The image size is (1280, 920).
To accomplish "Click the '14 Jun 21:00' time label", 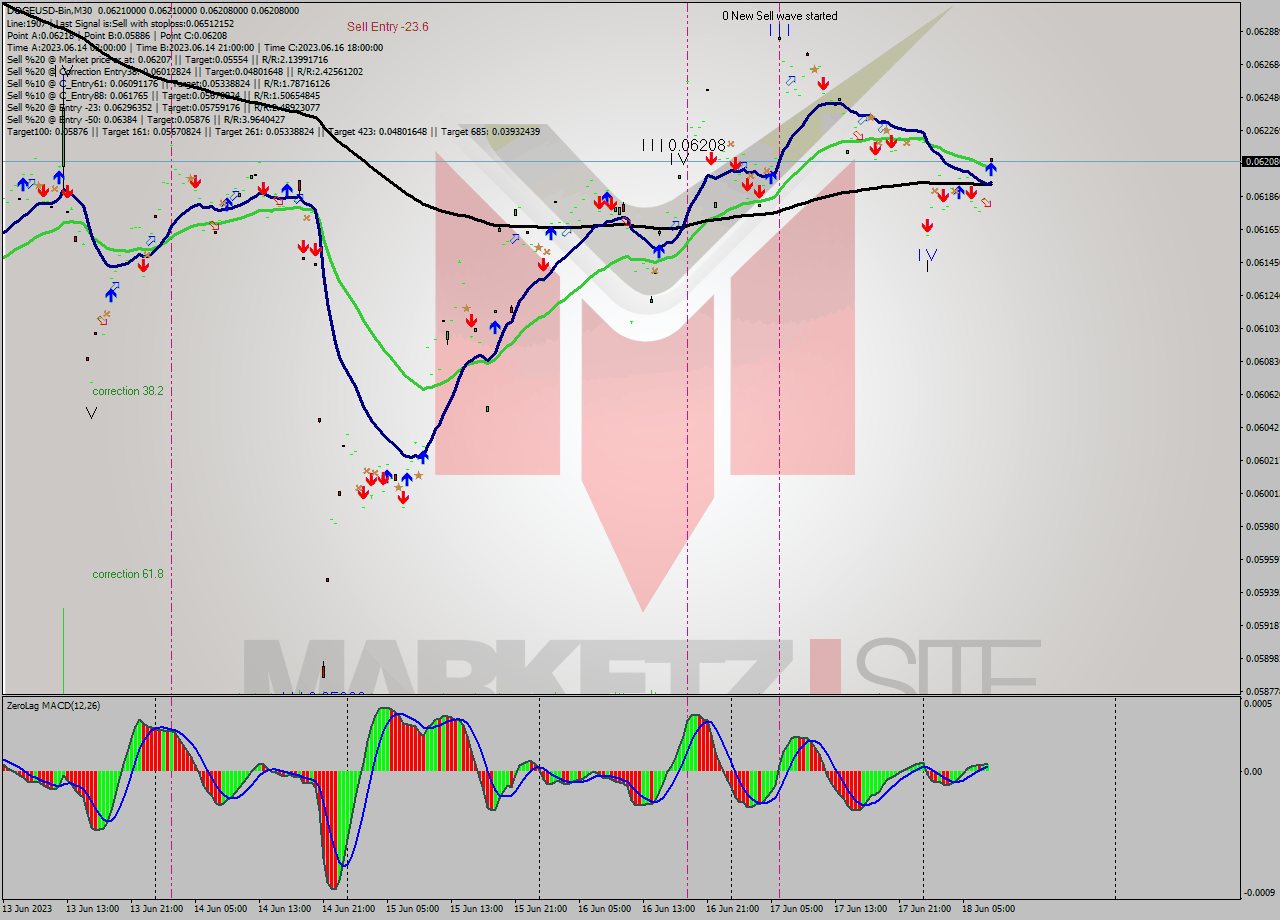I will (347, 909).
